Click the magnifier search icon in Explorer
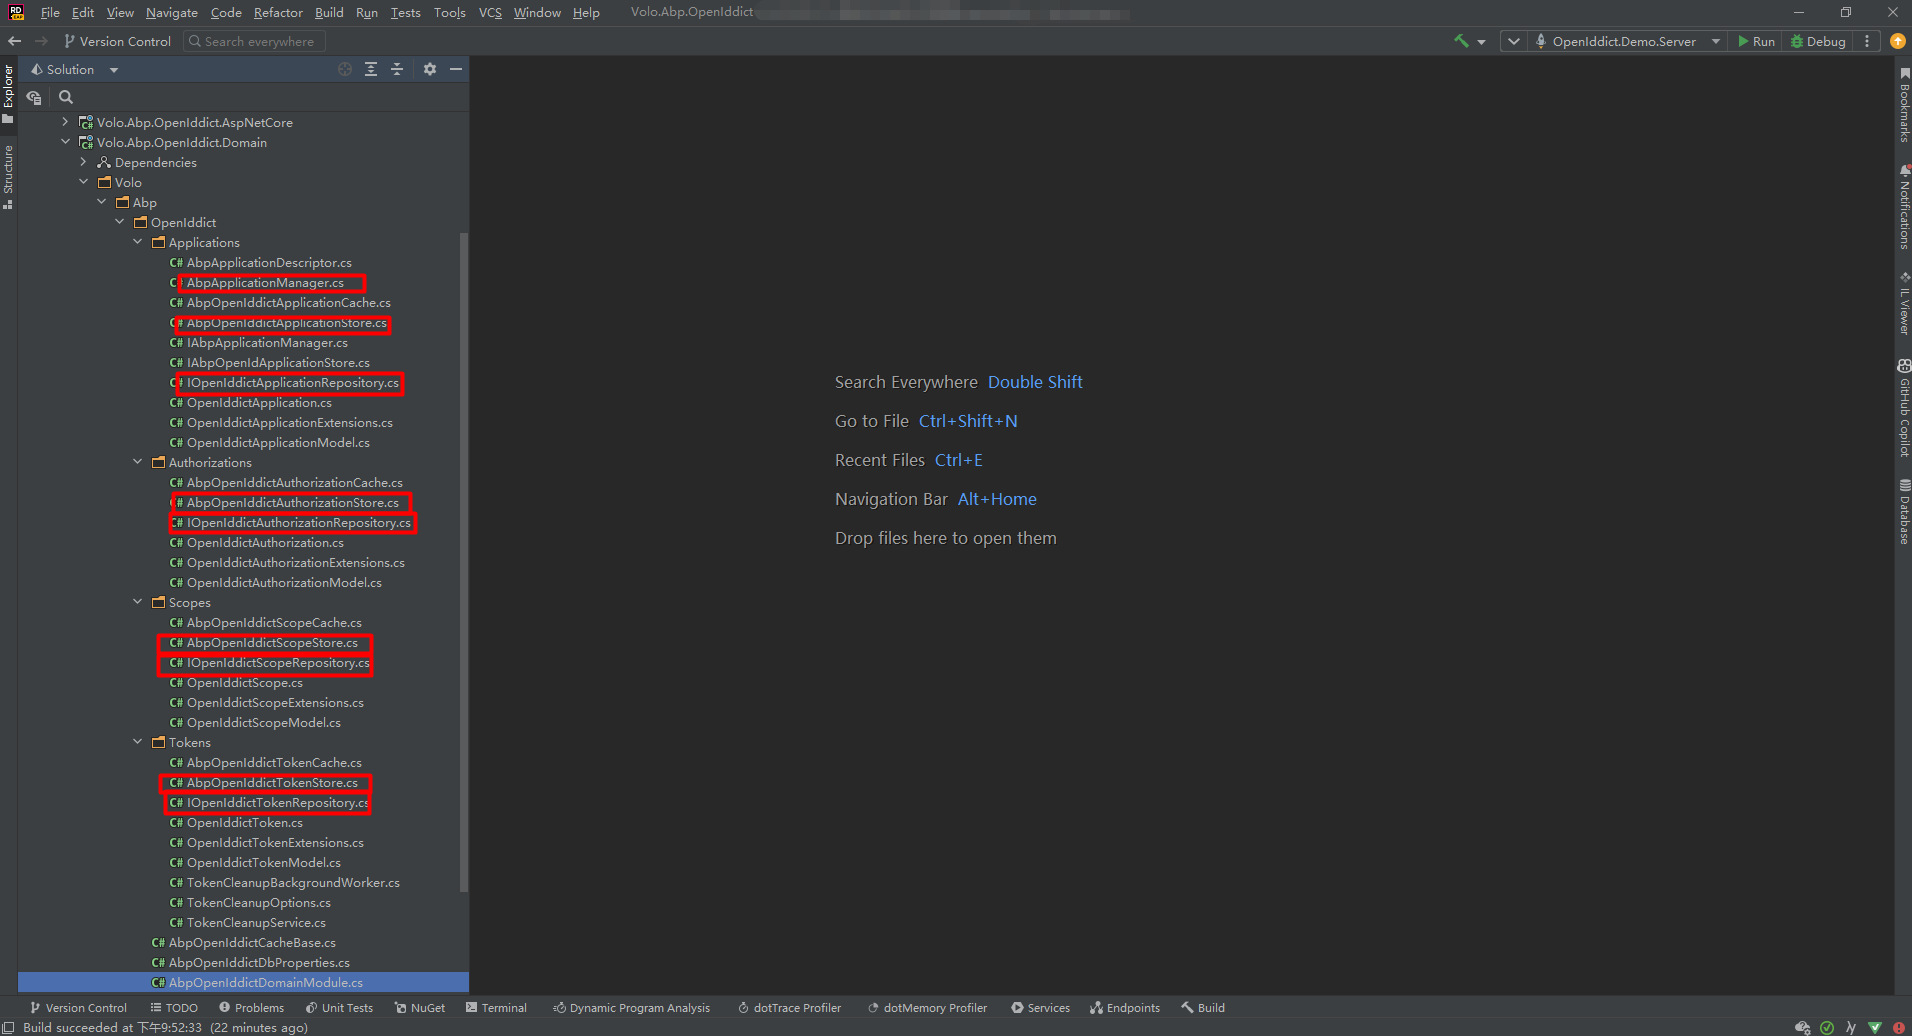Image resolution: width=1912 pixels, height=1036 pixels. pyautogui.click(x=66, y=97)
